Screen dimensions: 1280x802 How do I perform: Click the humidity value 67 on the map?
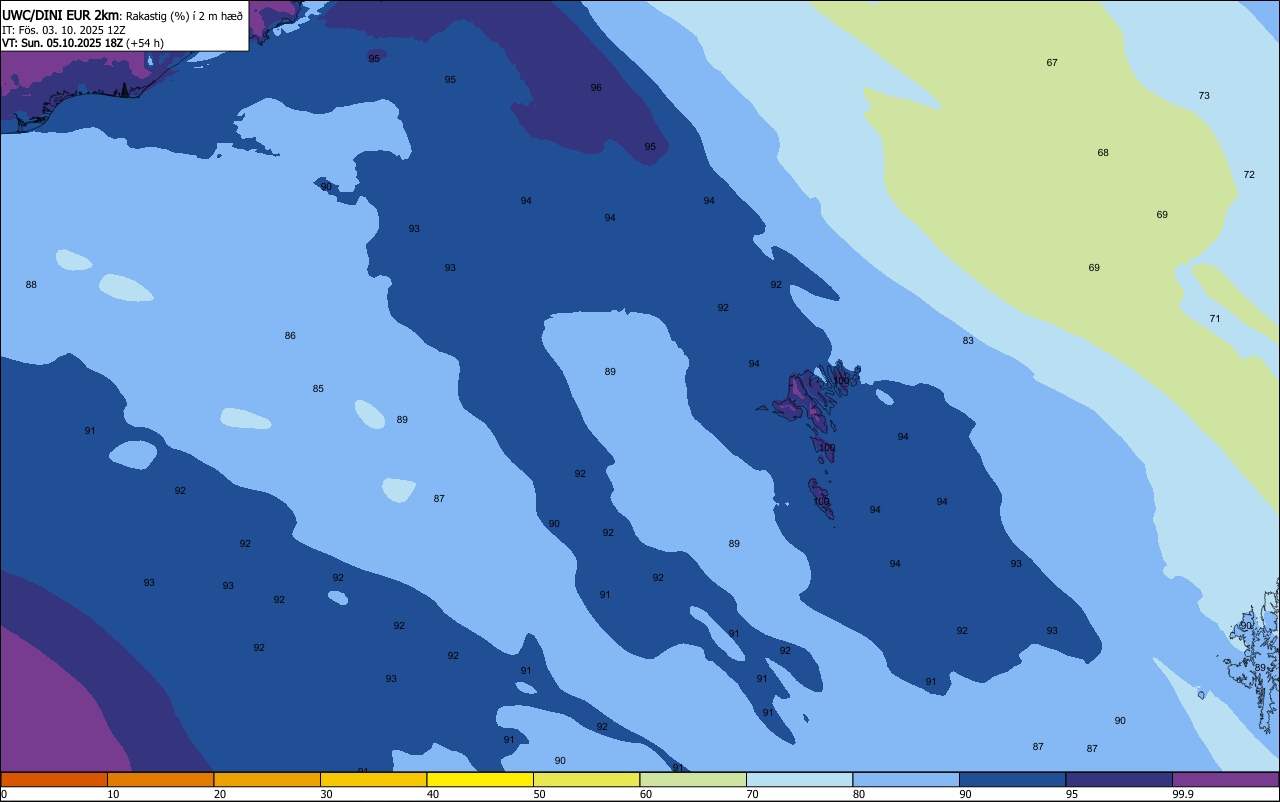point(1052,63)
